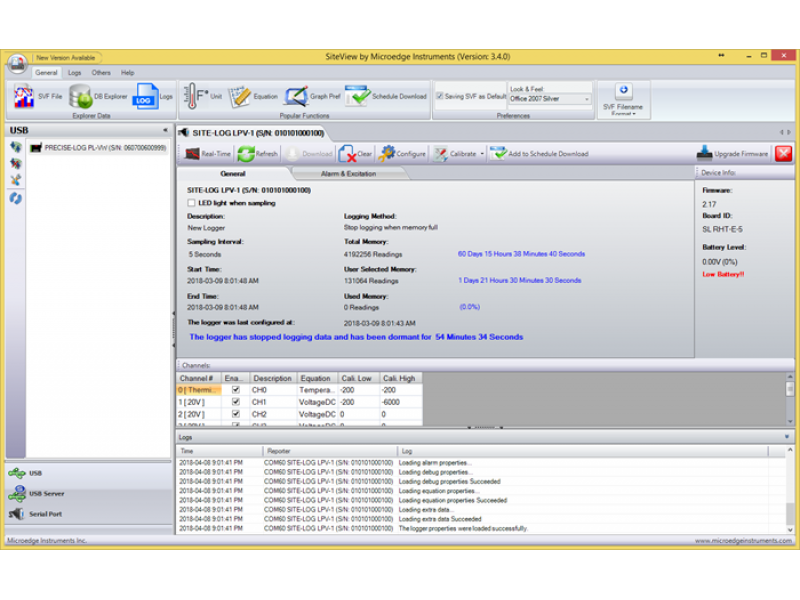Sort channels by Description column header

point(272,378)
